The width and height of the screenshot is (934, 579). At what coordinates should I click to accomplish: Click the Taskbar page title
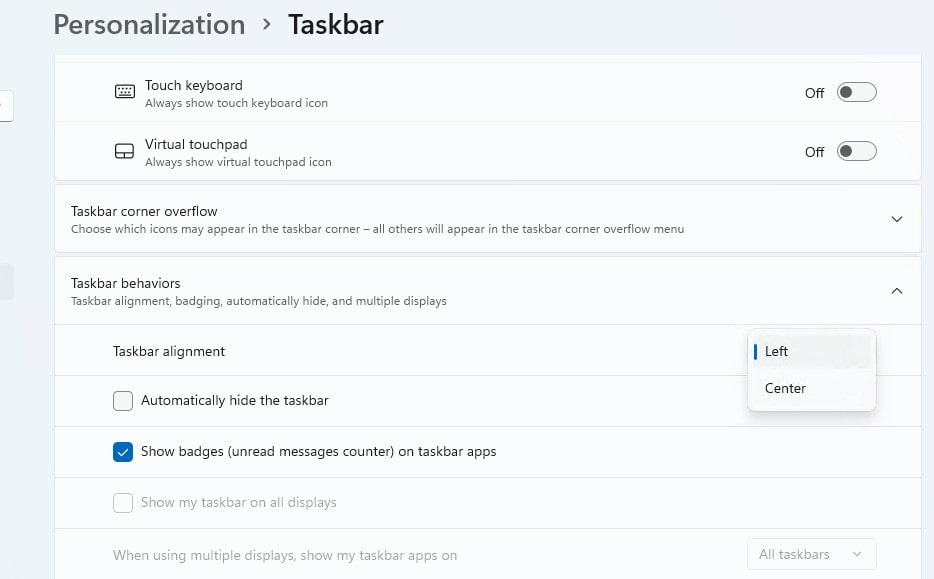[335, 24]
